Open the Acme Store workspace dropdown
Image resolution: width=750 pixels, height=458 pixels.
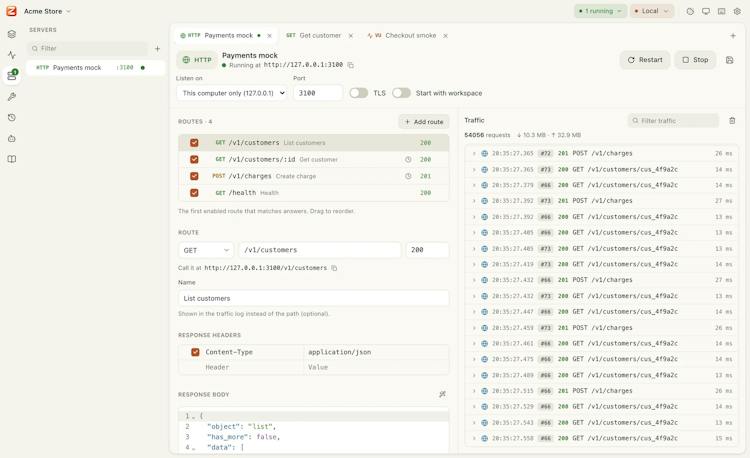tap(47, 11)
